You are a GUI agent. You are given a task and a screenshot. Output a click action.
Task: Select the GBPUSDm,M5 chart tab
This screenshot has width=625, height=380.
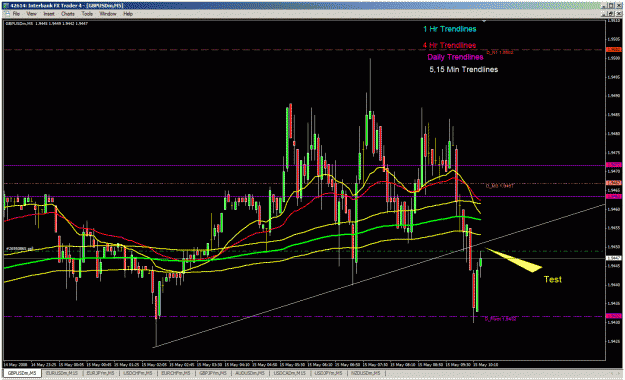pyautogui.click(x=22, y=373)
